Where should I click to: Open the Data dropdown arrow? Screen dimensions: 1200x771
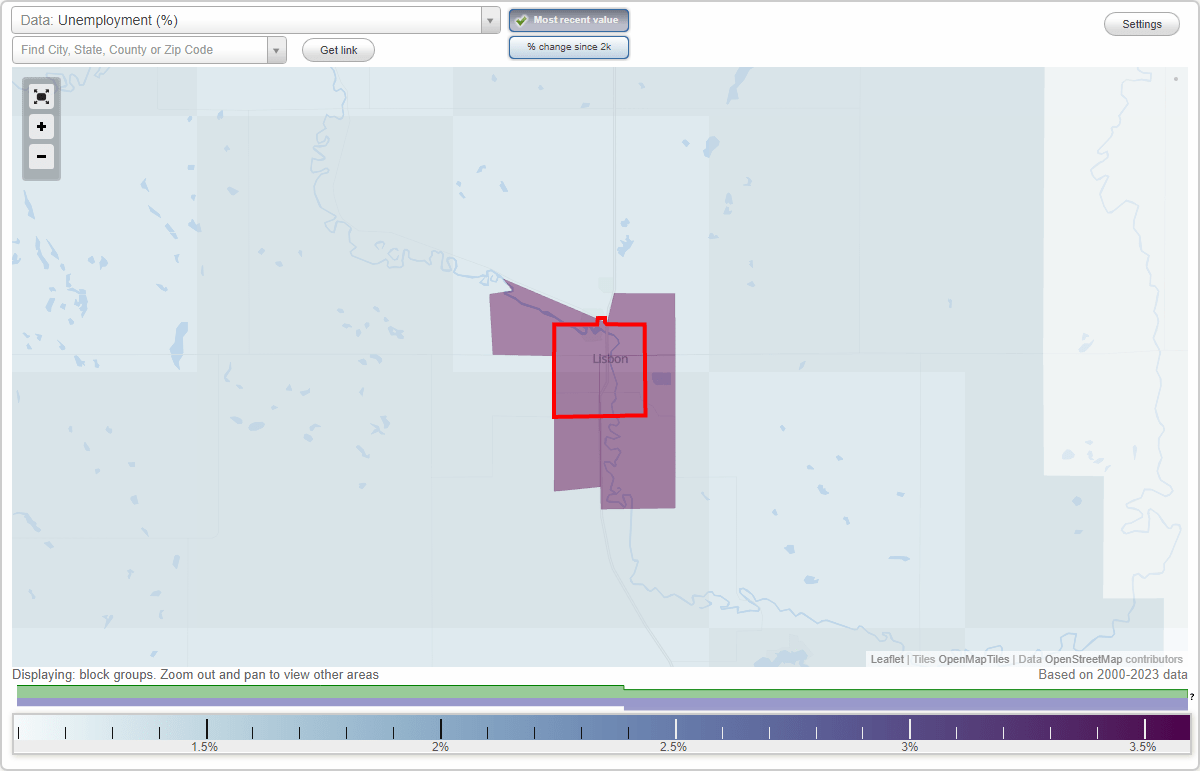coord(489,19)
